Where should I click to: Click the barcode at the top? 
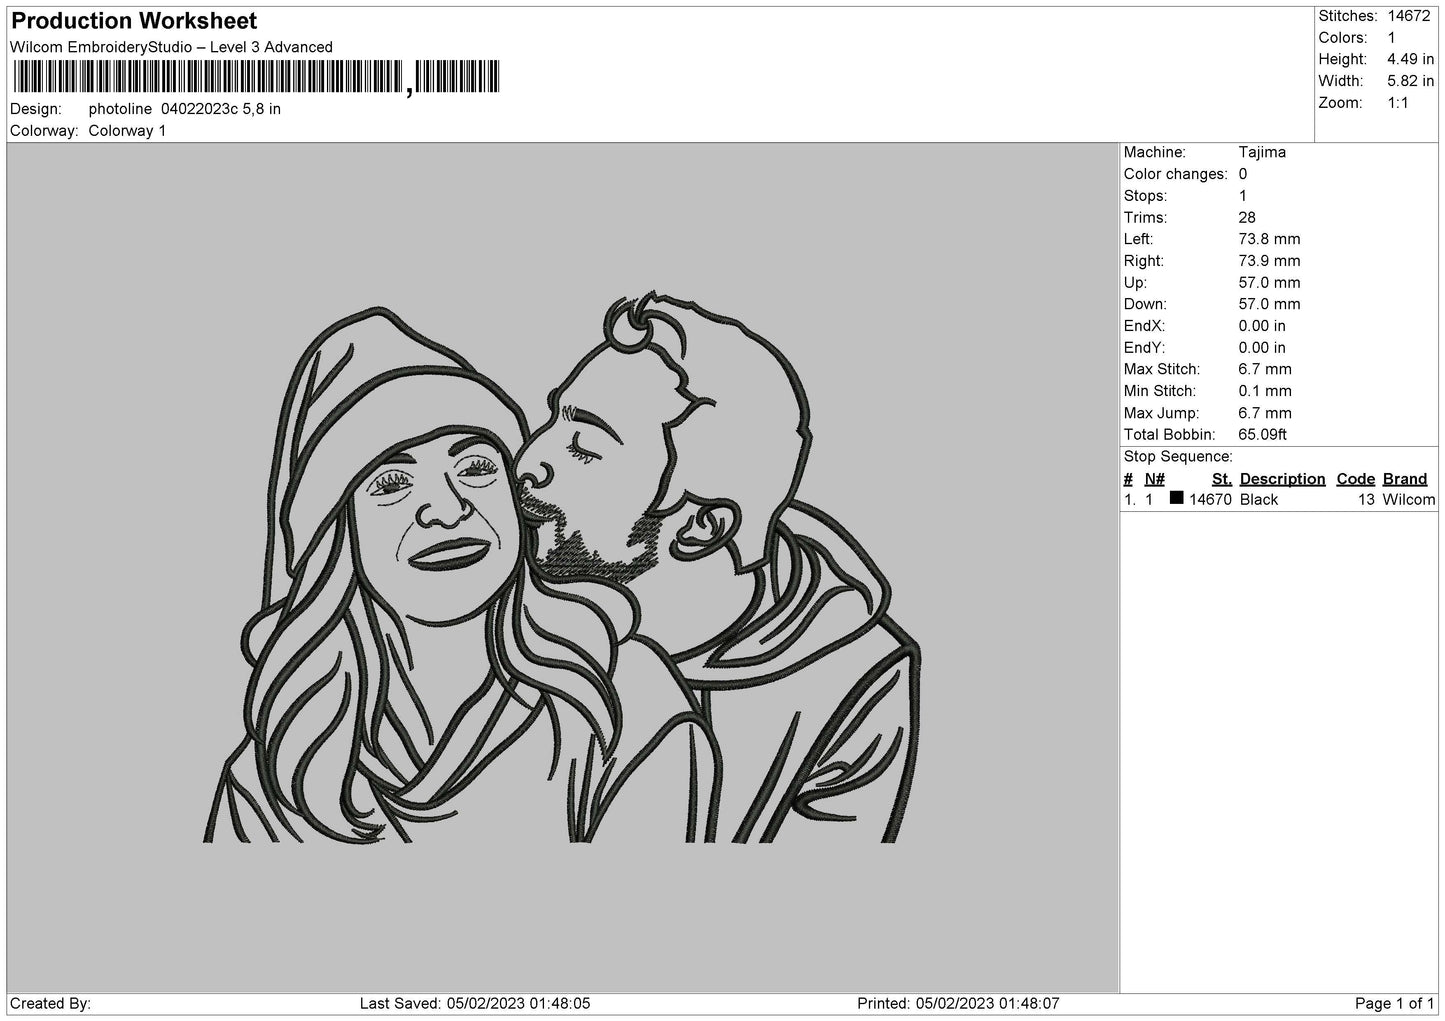256,78
